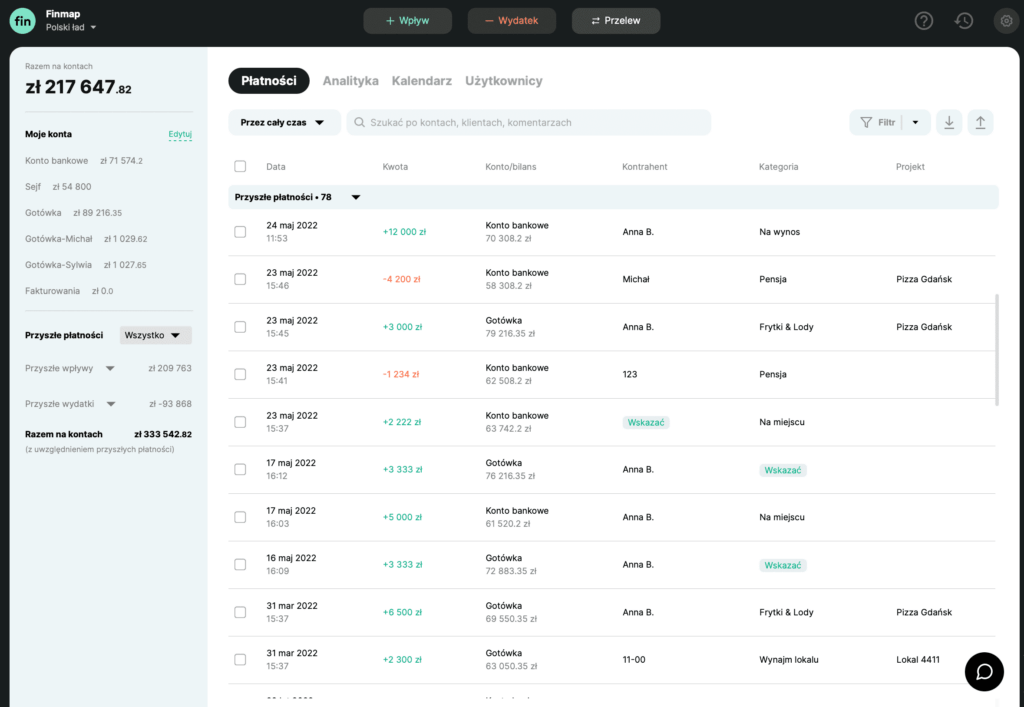Image resolution: width=1024 pixels, height=707 pixels.
Task: Click the Kontrahent column header
Action: click(x=645, y=166)
